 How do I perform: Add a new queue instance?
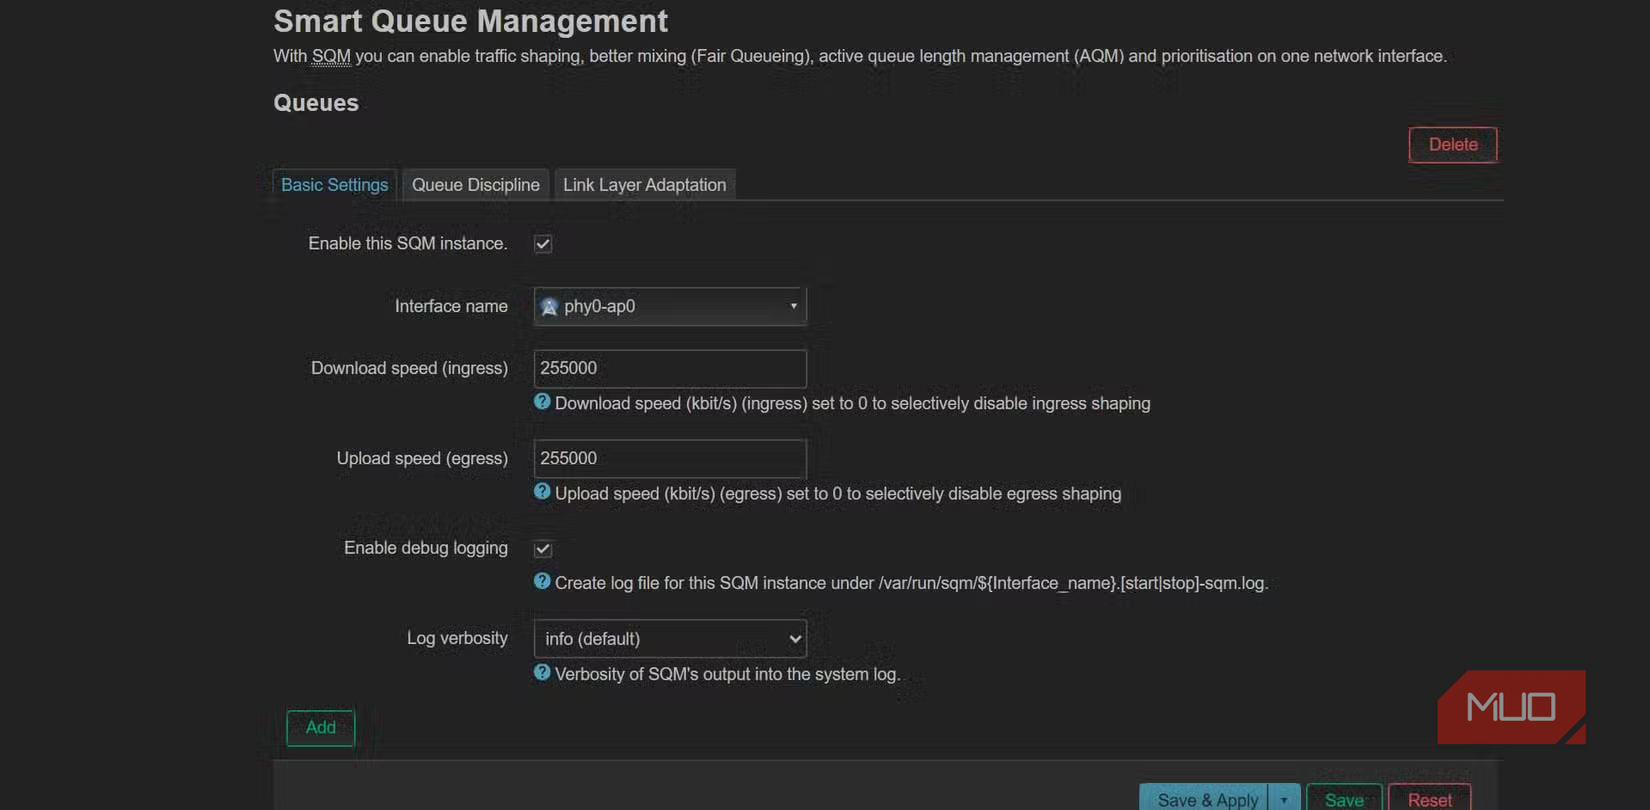pos(320,728)
